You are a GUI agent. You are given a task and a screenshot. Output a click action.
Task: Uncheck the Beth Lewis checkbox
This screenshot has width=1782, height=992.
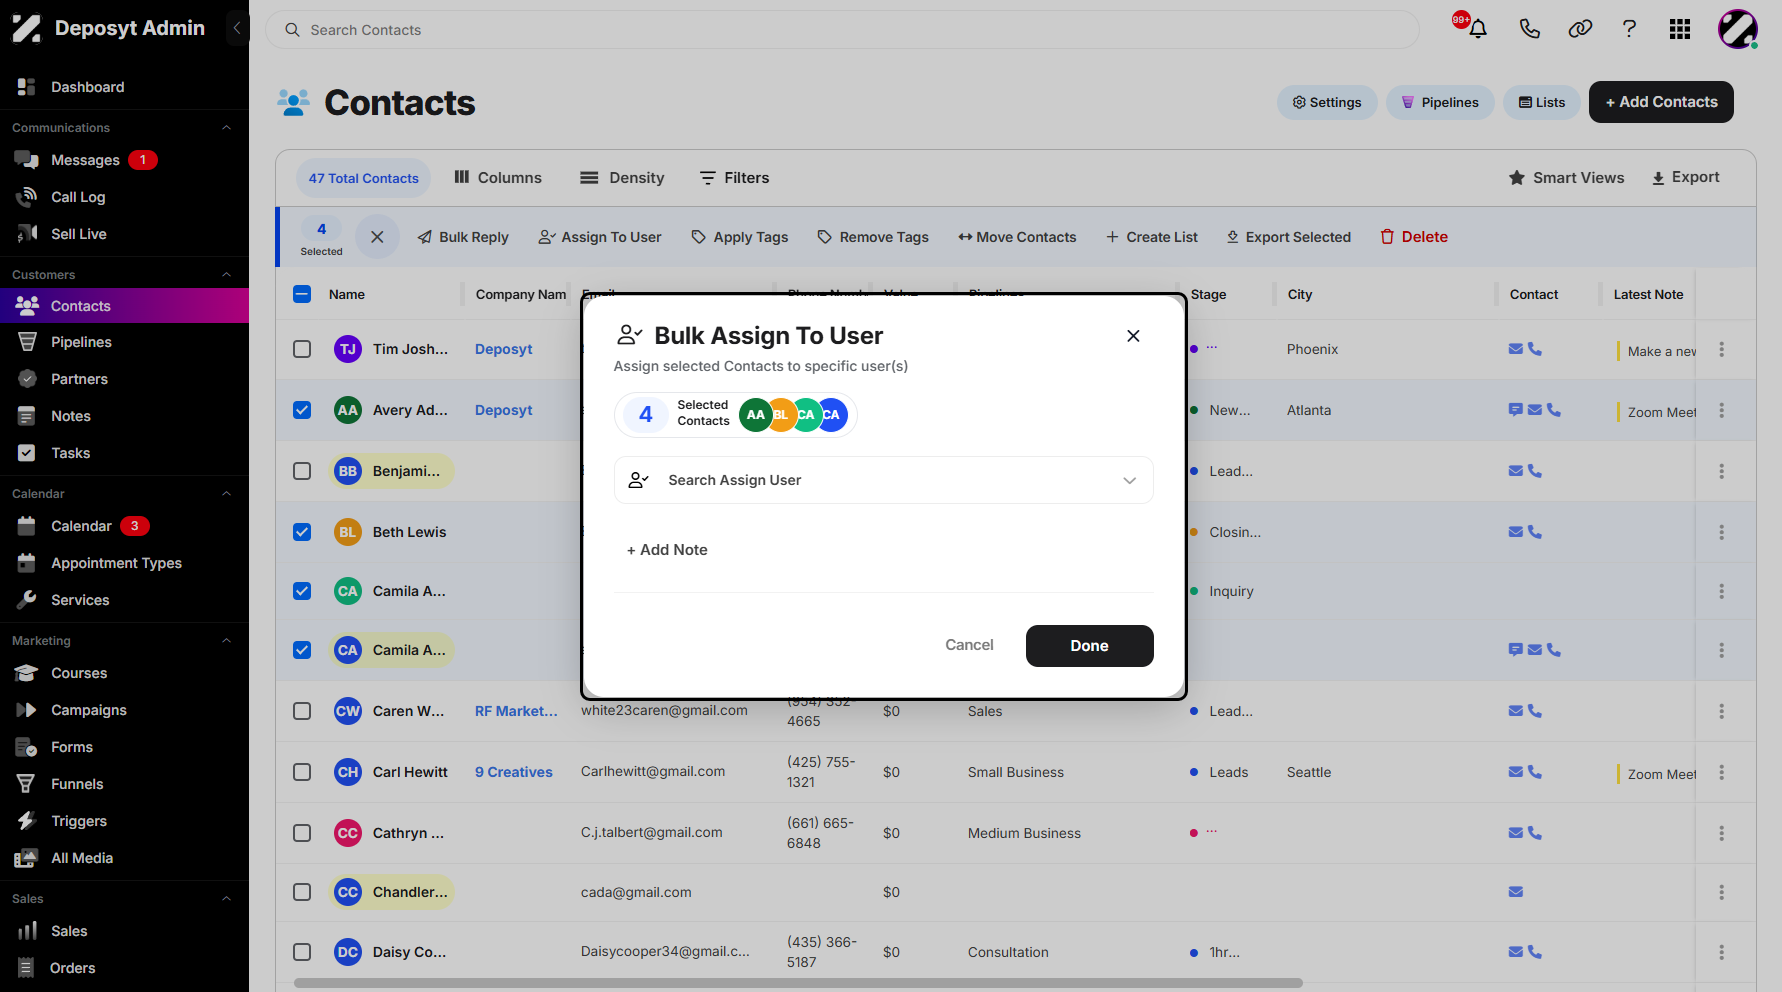pos(302,532)
